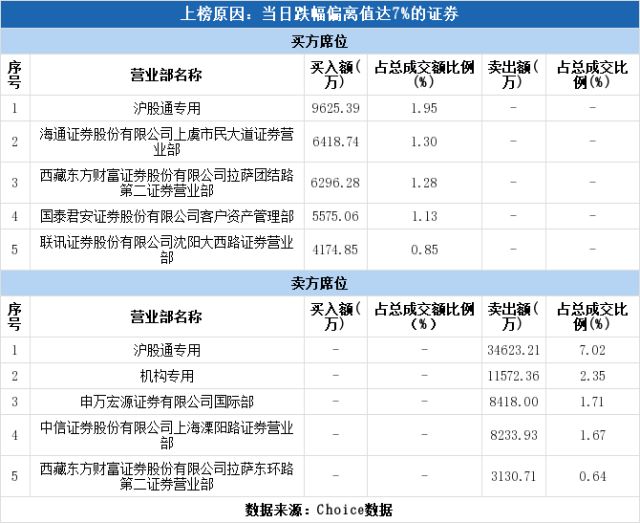Click the ratio value 7.02
The image size is (640, 523).
pyautogui.click(x=592, y=350)
